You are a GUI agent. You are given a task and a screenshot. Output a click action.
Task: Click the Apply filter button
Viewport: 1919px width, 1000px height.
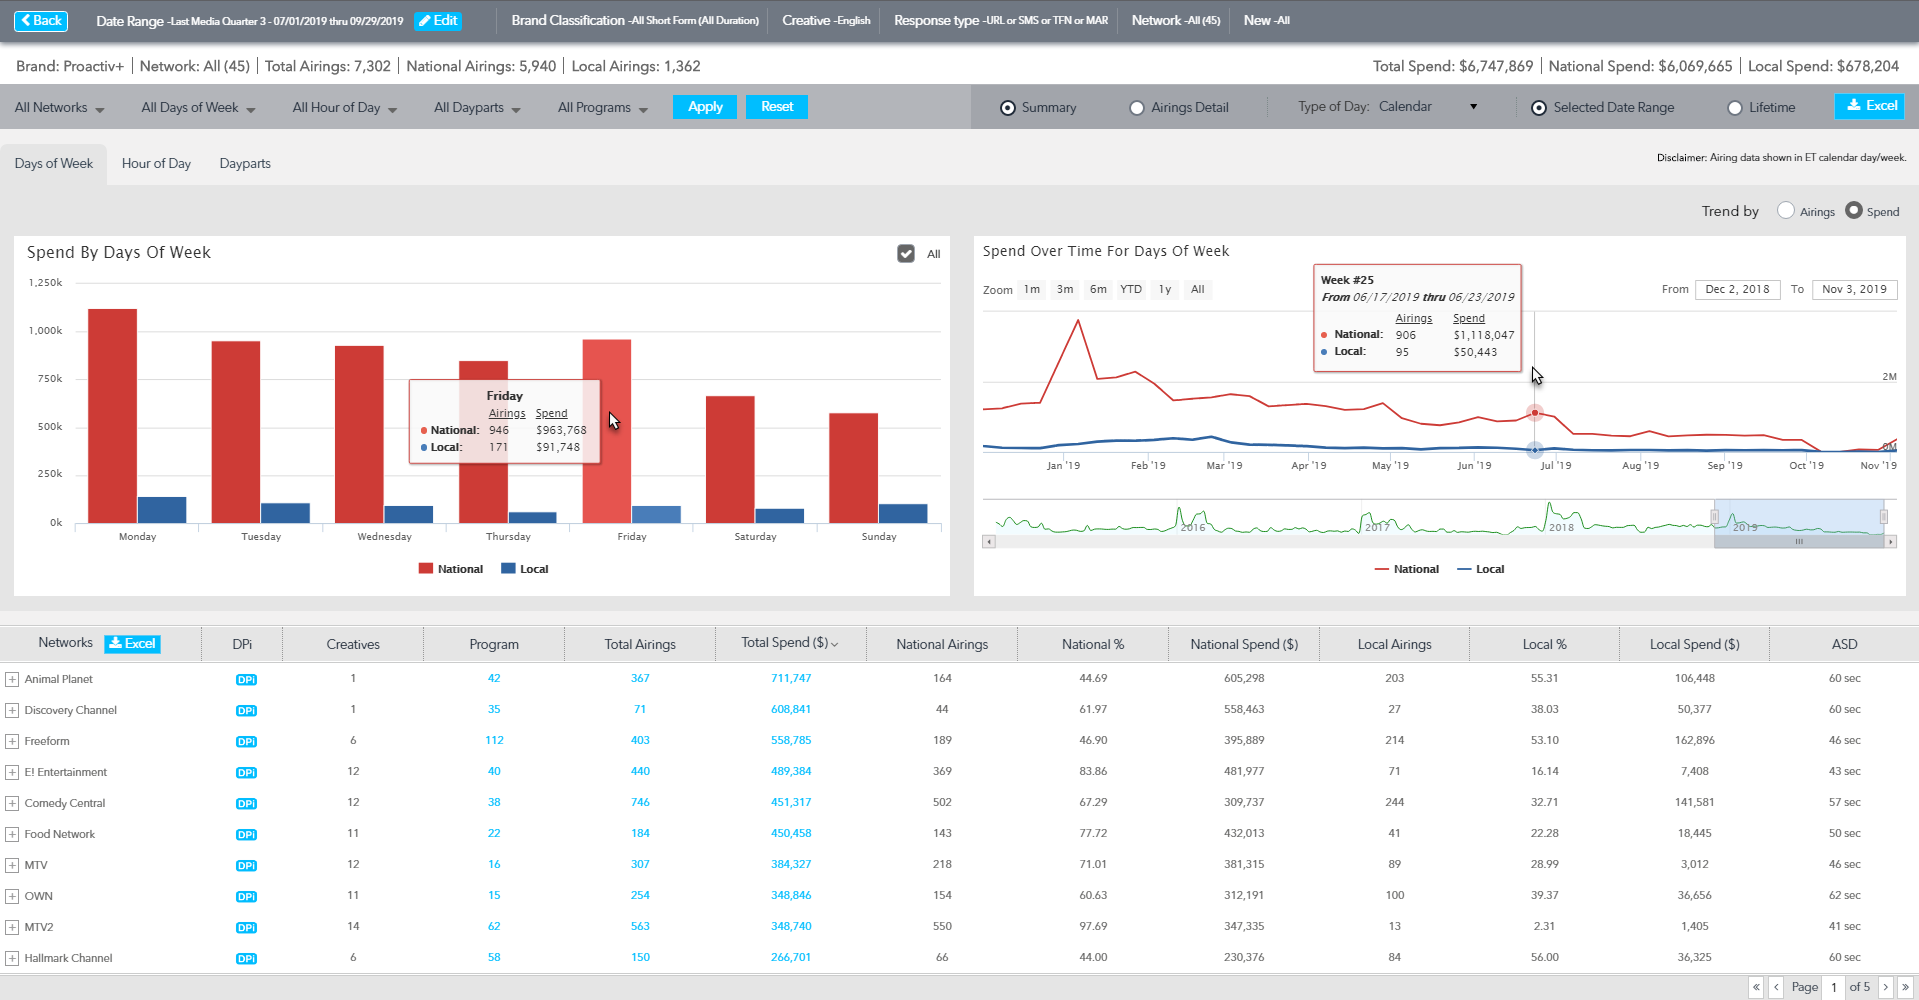click(705, 107)
